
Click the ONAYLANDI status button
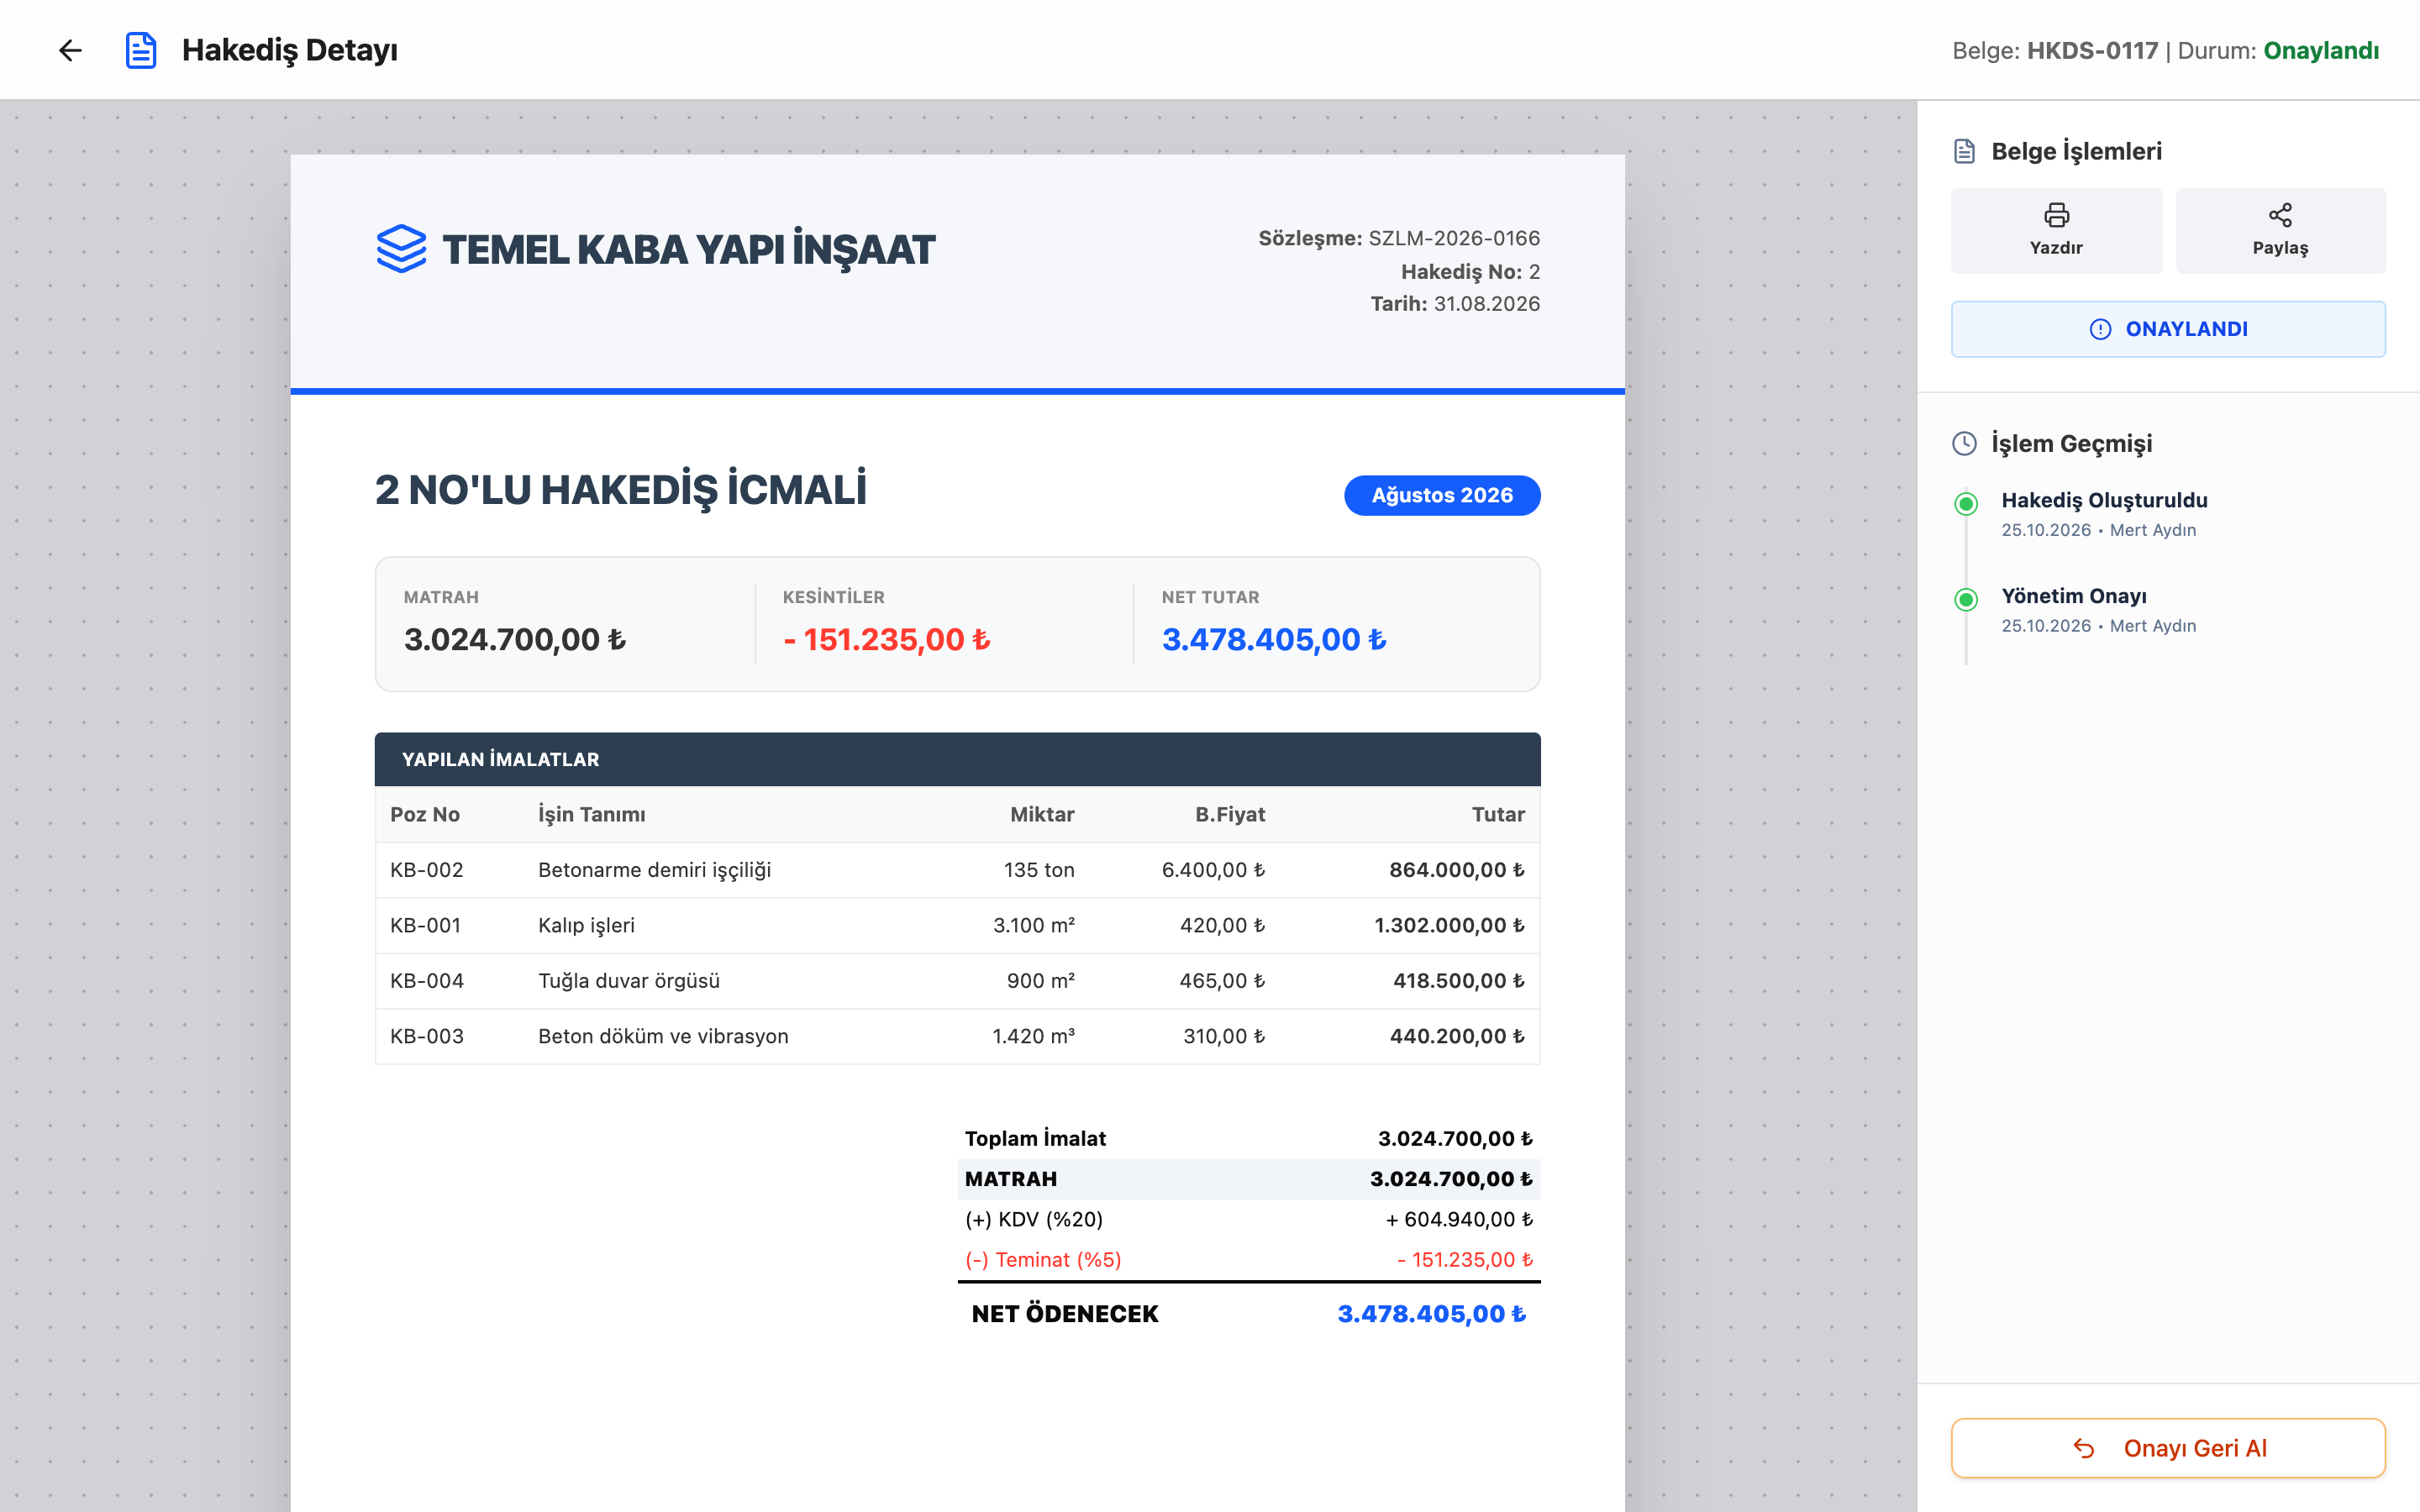[2168, 329]
